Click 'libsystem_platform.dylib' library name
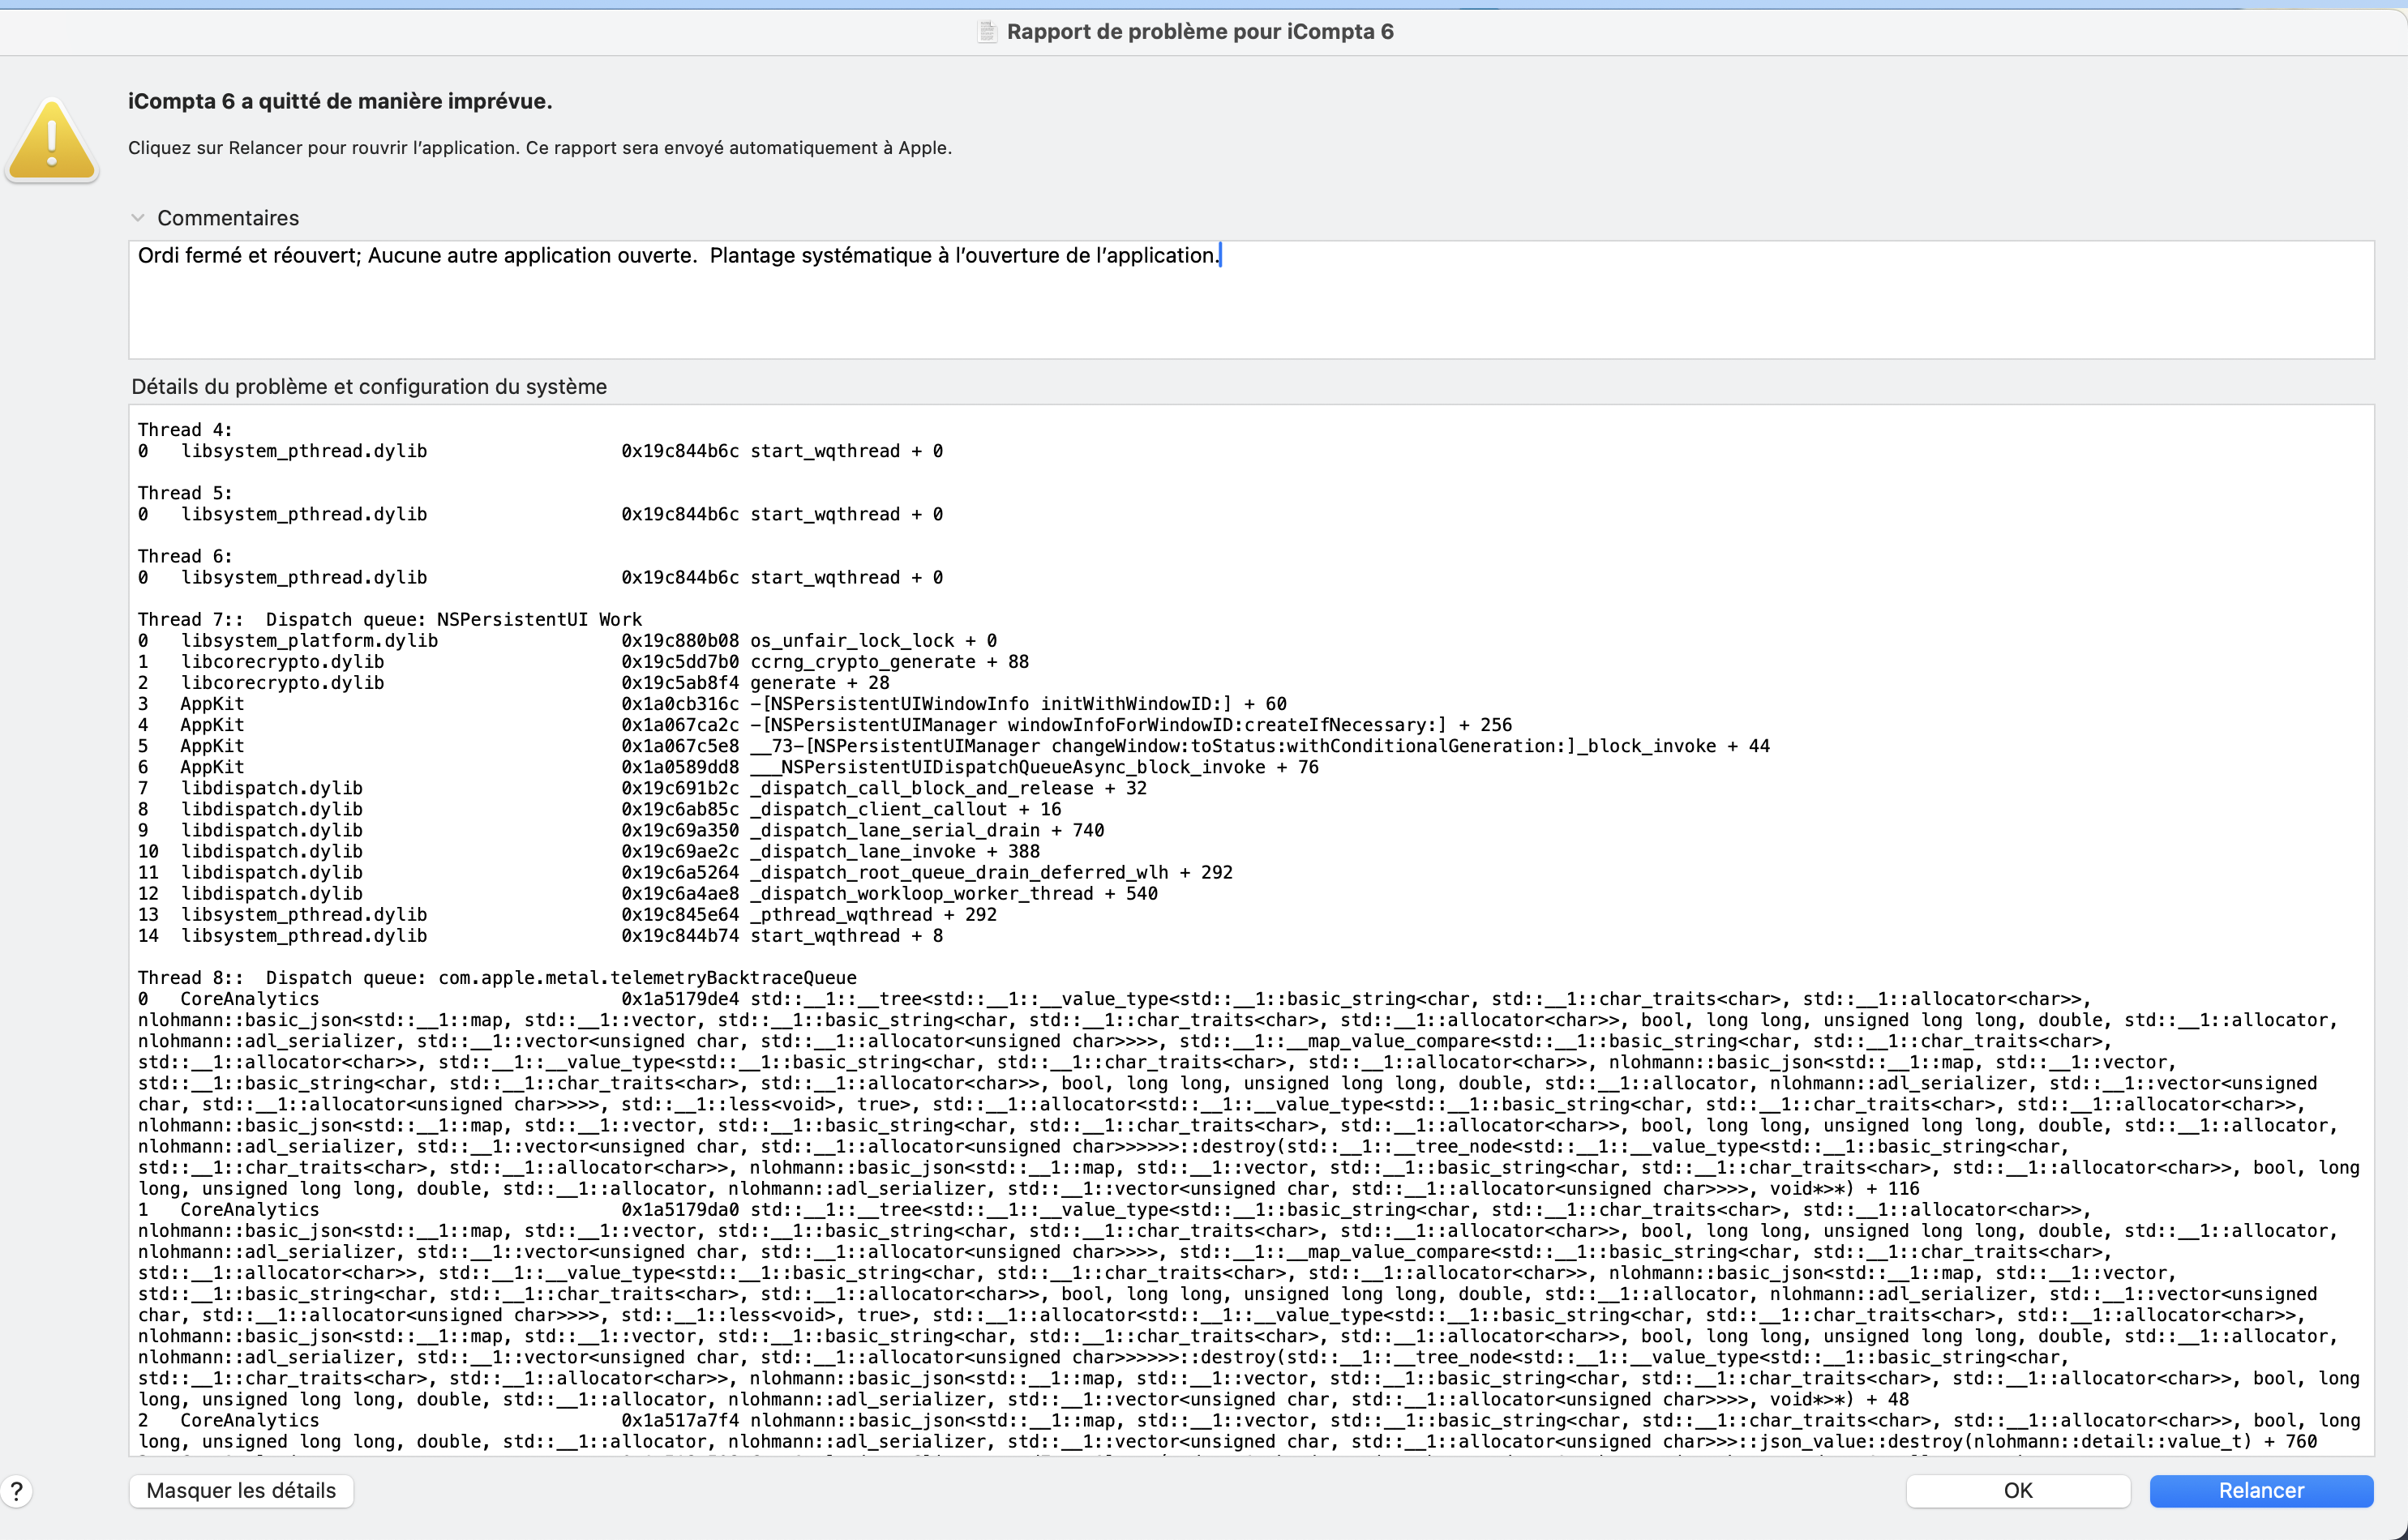The width and height of the screenshot is (2408, 1540). tap(309, 640)
